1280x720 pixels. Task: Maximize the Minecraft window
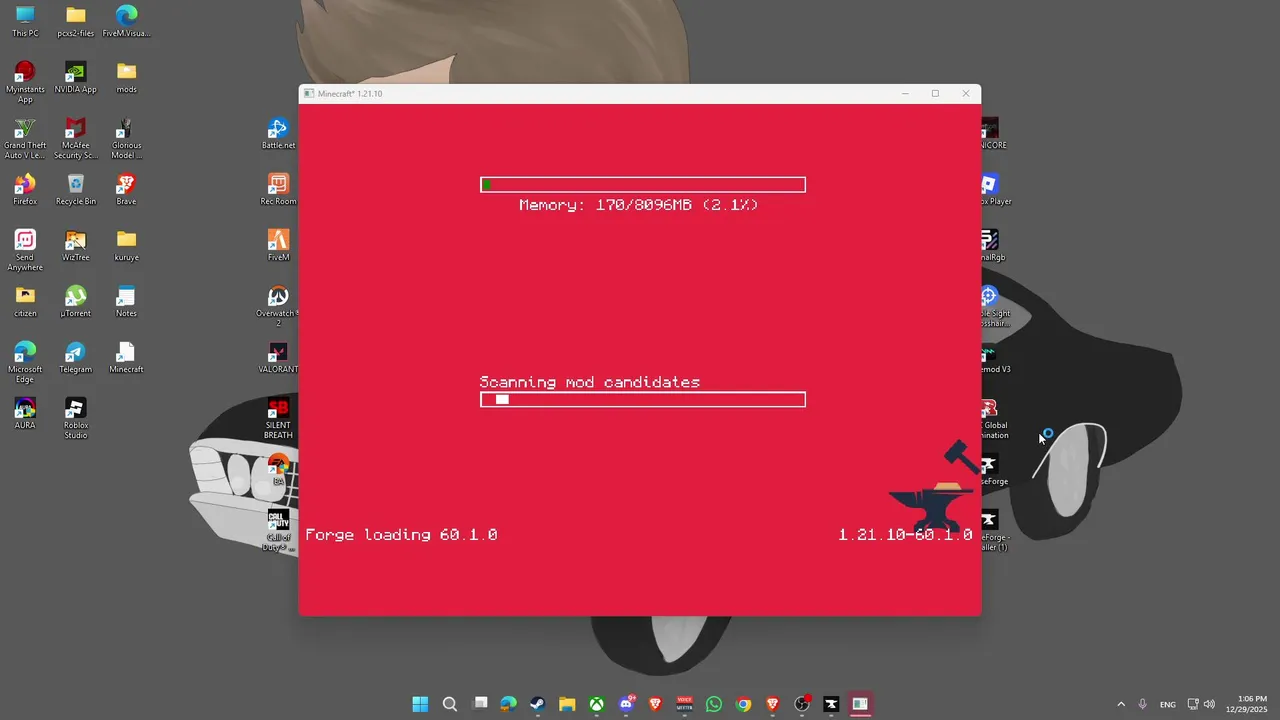pyautogui.click(x=935, y=94)
